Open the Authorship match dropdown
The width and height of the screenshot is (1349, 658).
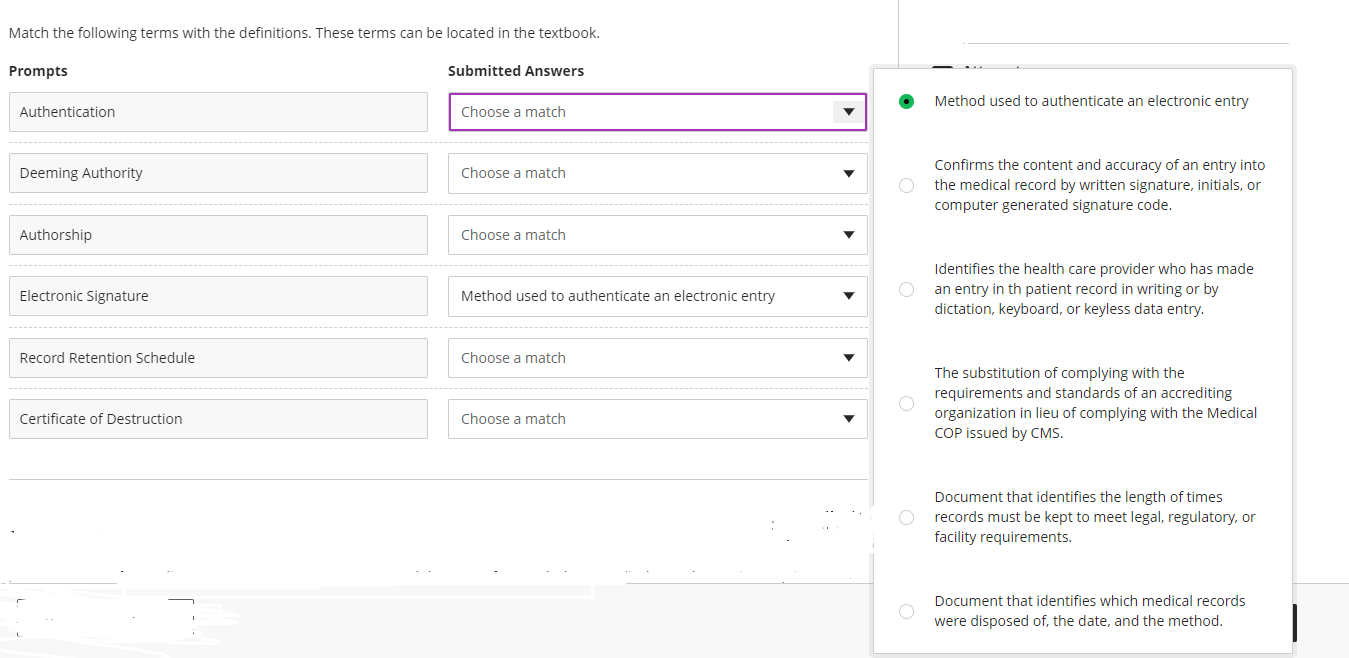(x=640, y=235)
